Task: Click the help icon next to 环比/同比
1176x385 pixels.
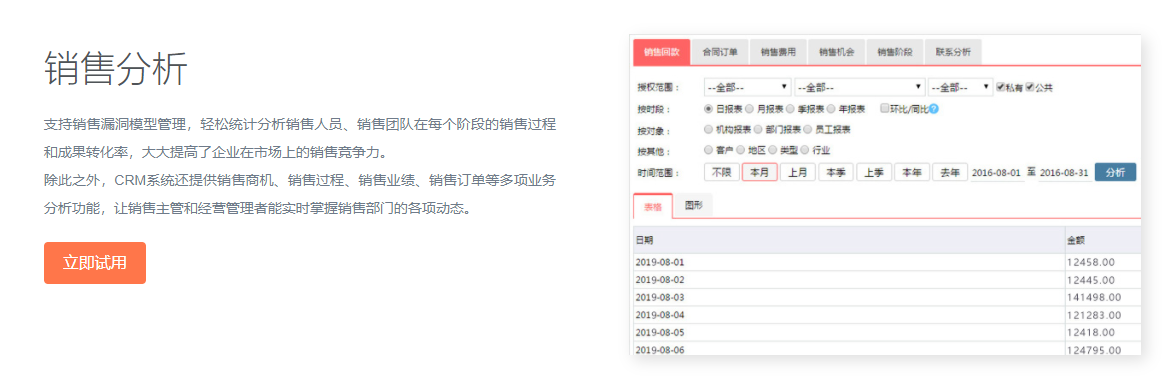Action: 934,109
